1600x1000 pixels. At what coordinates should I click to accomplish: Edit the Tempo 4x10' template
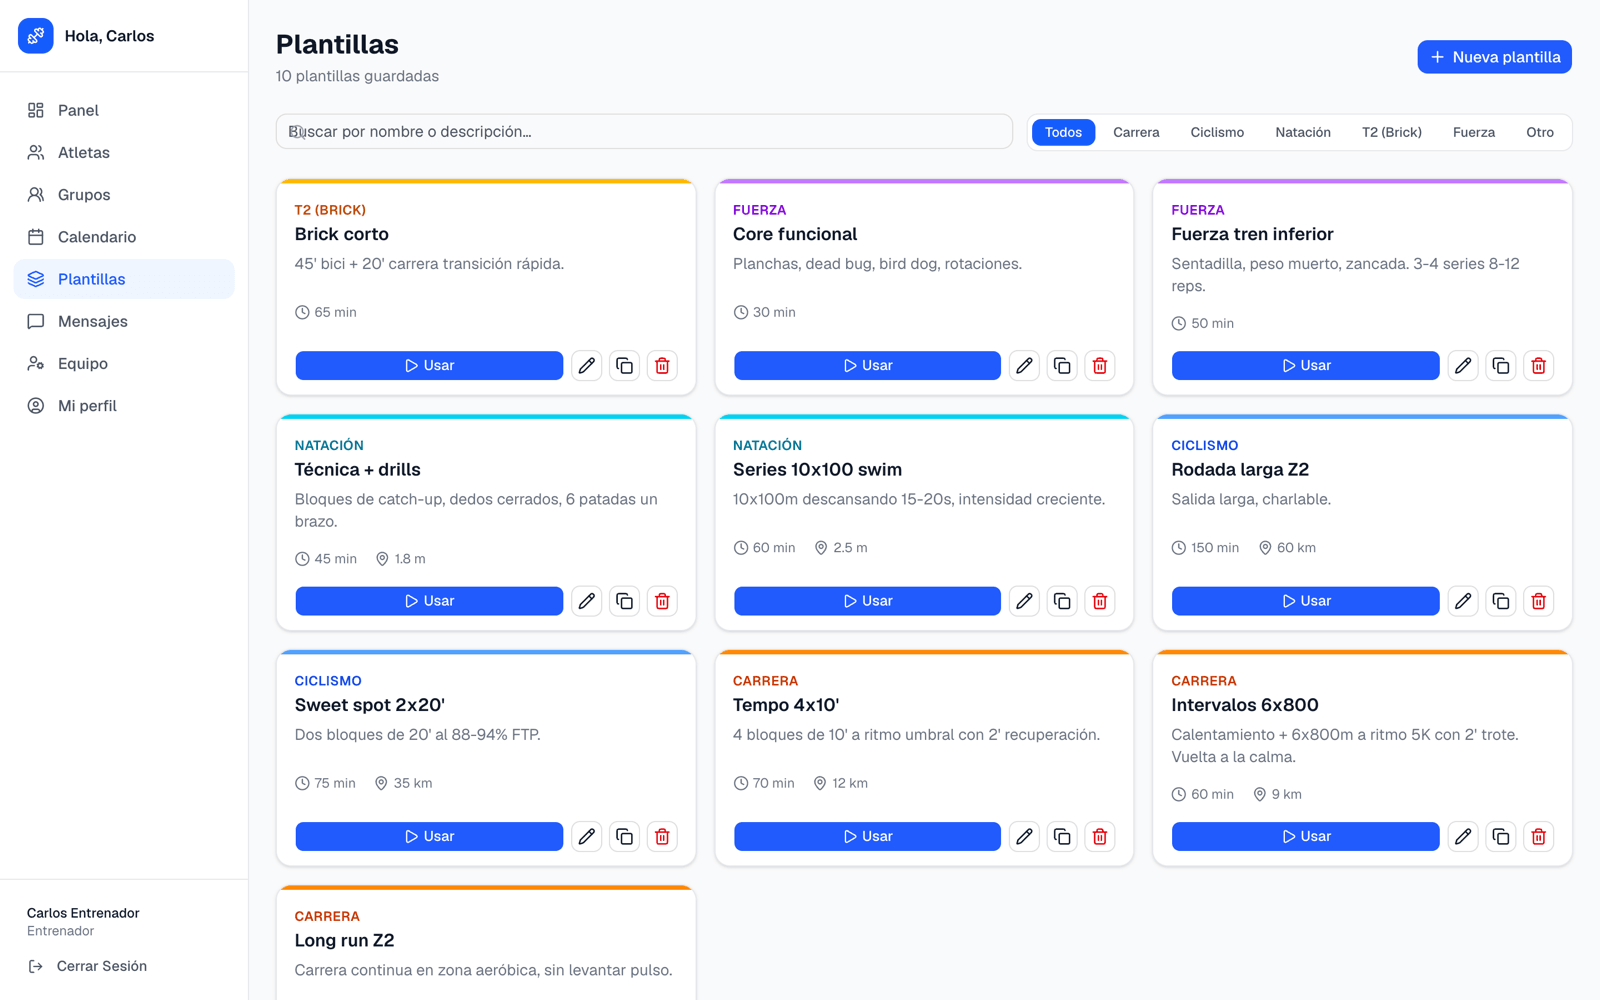click(1025, 836)
